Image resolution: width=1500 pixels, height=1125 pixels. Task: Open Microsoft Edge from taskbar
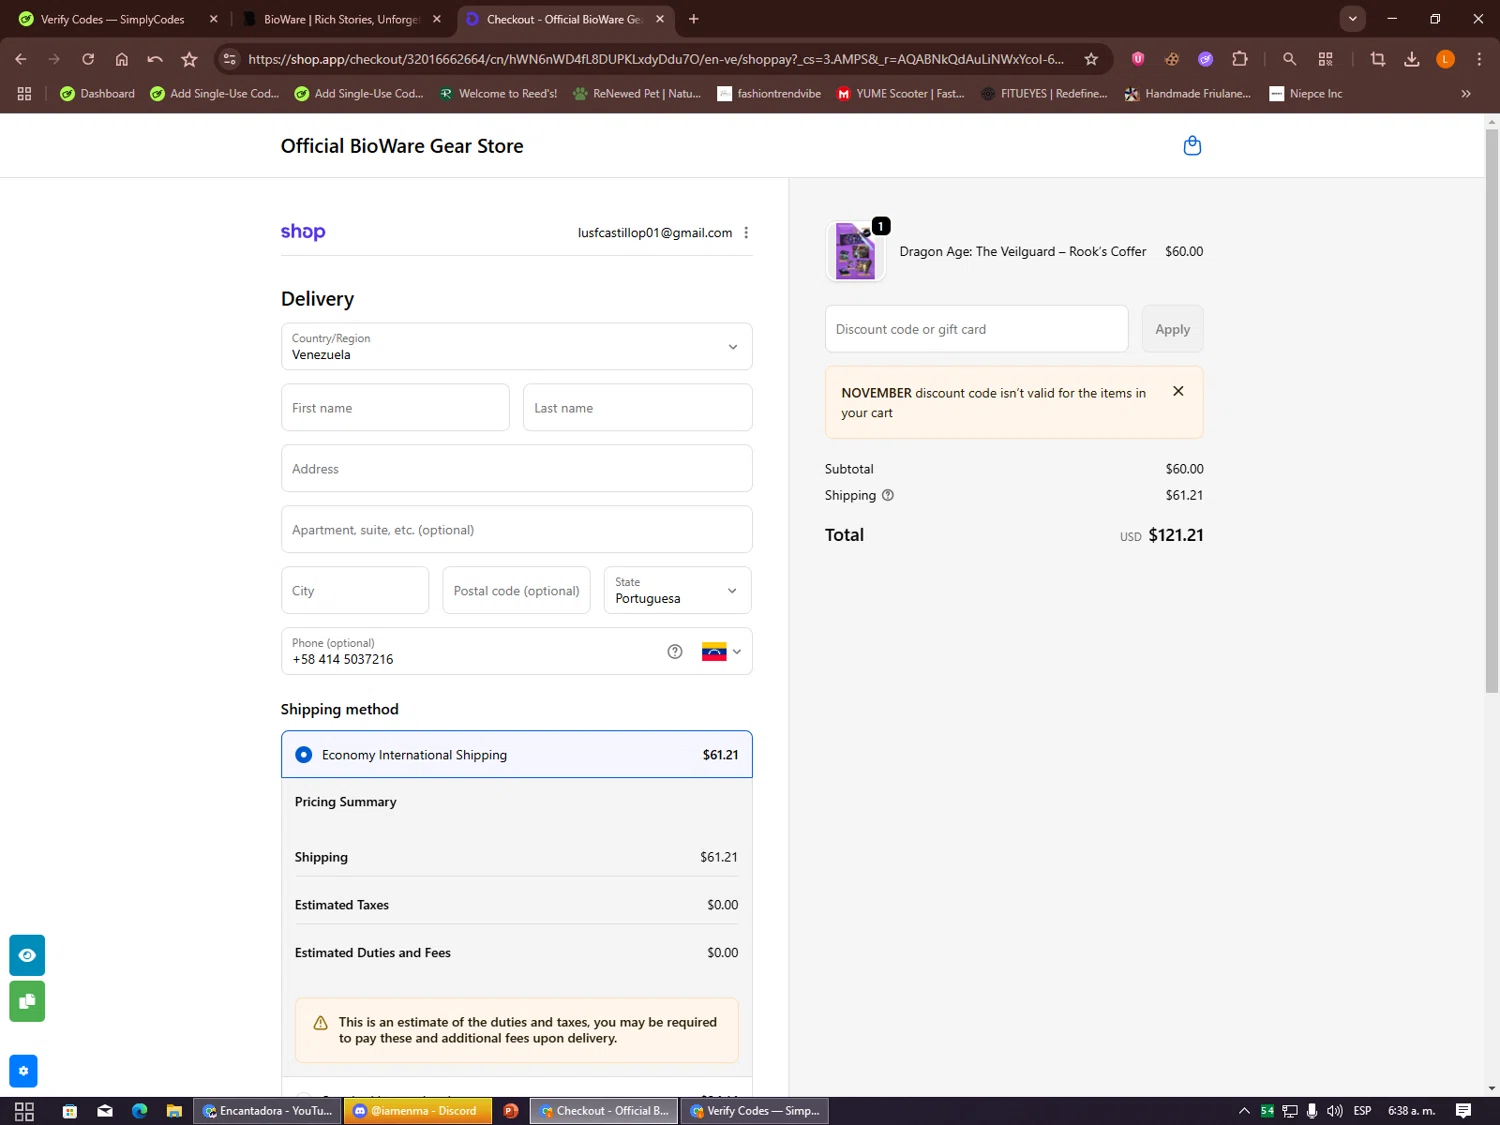tap(139, 1111)
